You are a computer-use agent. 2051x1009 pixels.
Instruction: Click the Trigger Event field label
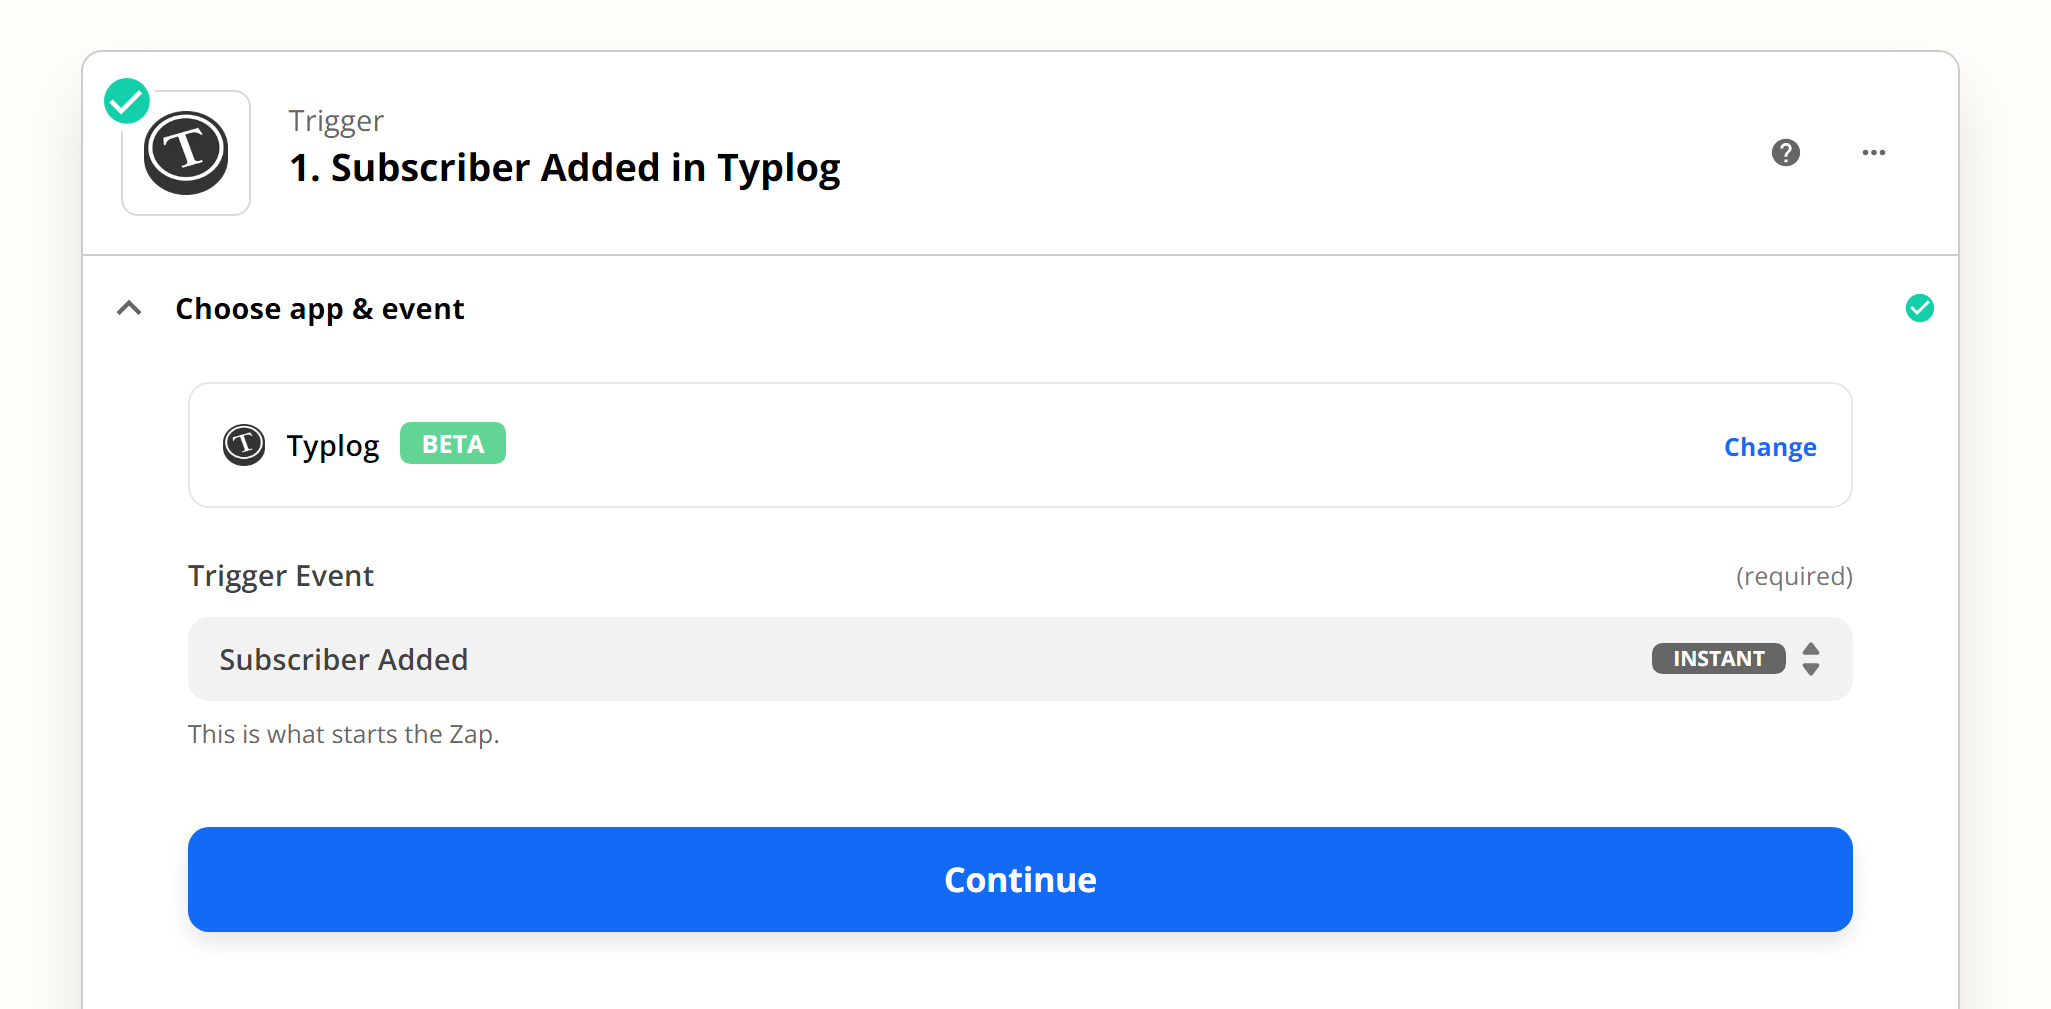tap(281, 576)
